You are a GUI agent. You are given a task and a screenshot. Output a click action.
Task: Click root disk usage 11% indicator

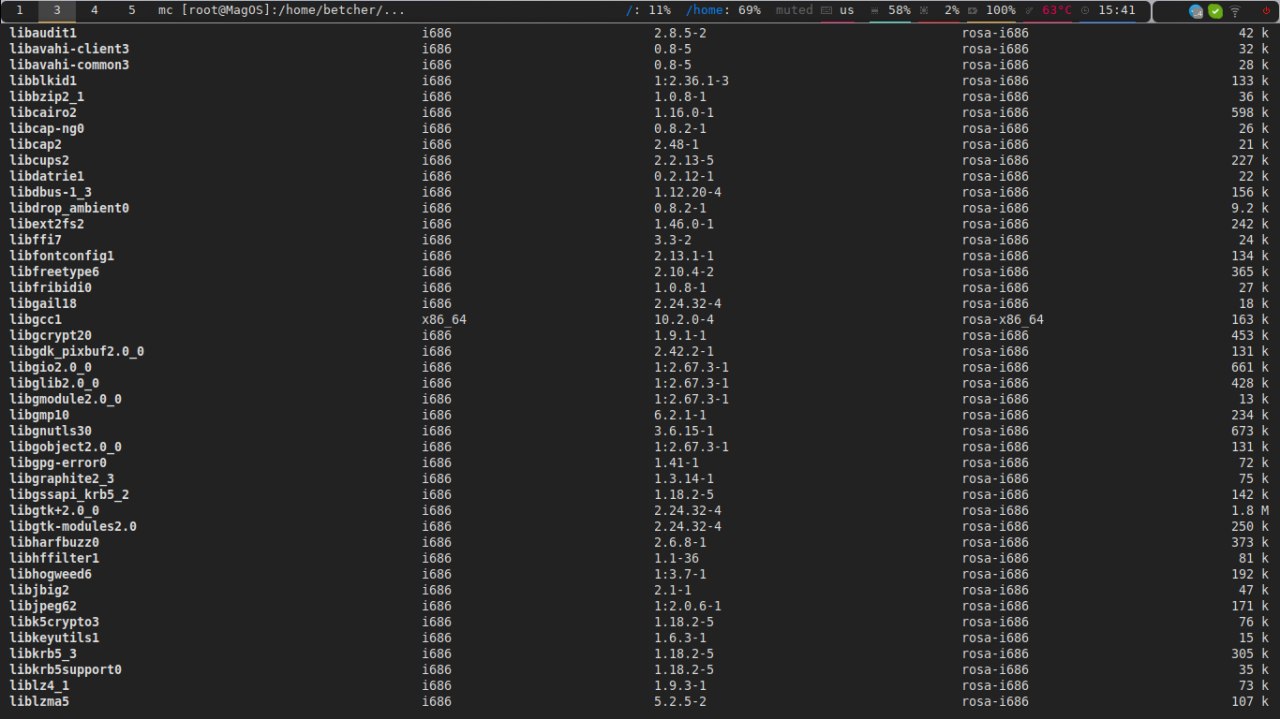click(x=648, y=10)
